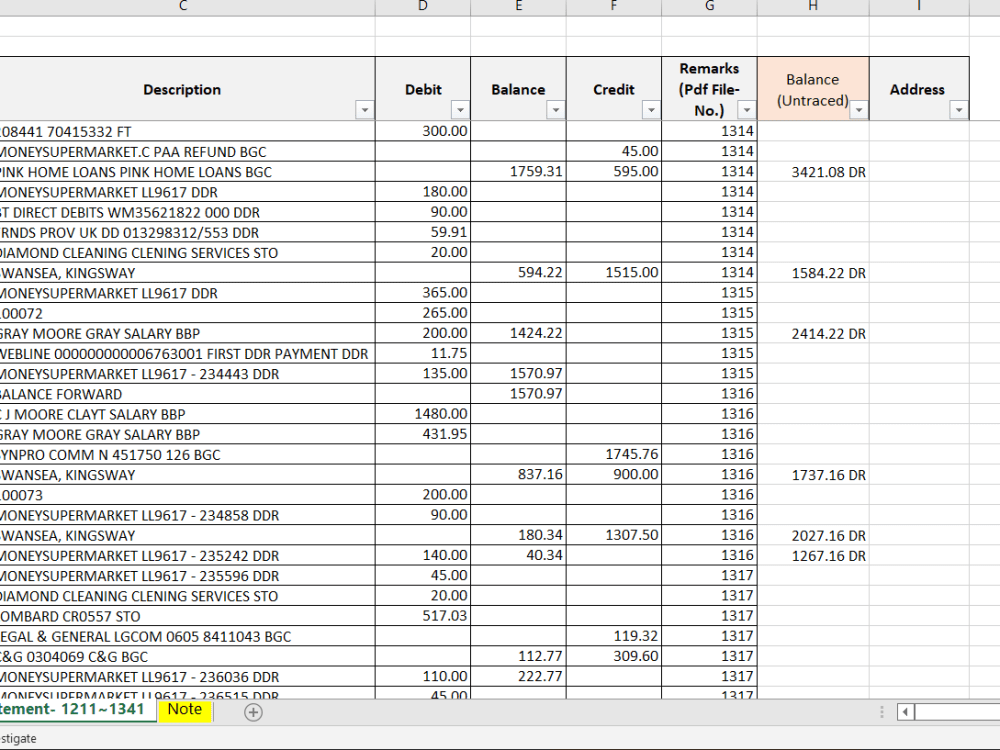Select column E header
This screenshot has height=750, width=1000.
pos(518,6)
